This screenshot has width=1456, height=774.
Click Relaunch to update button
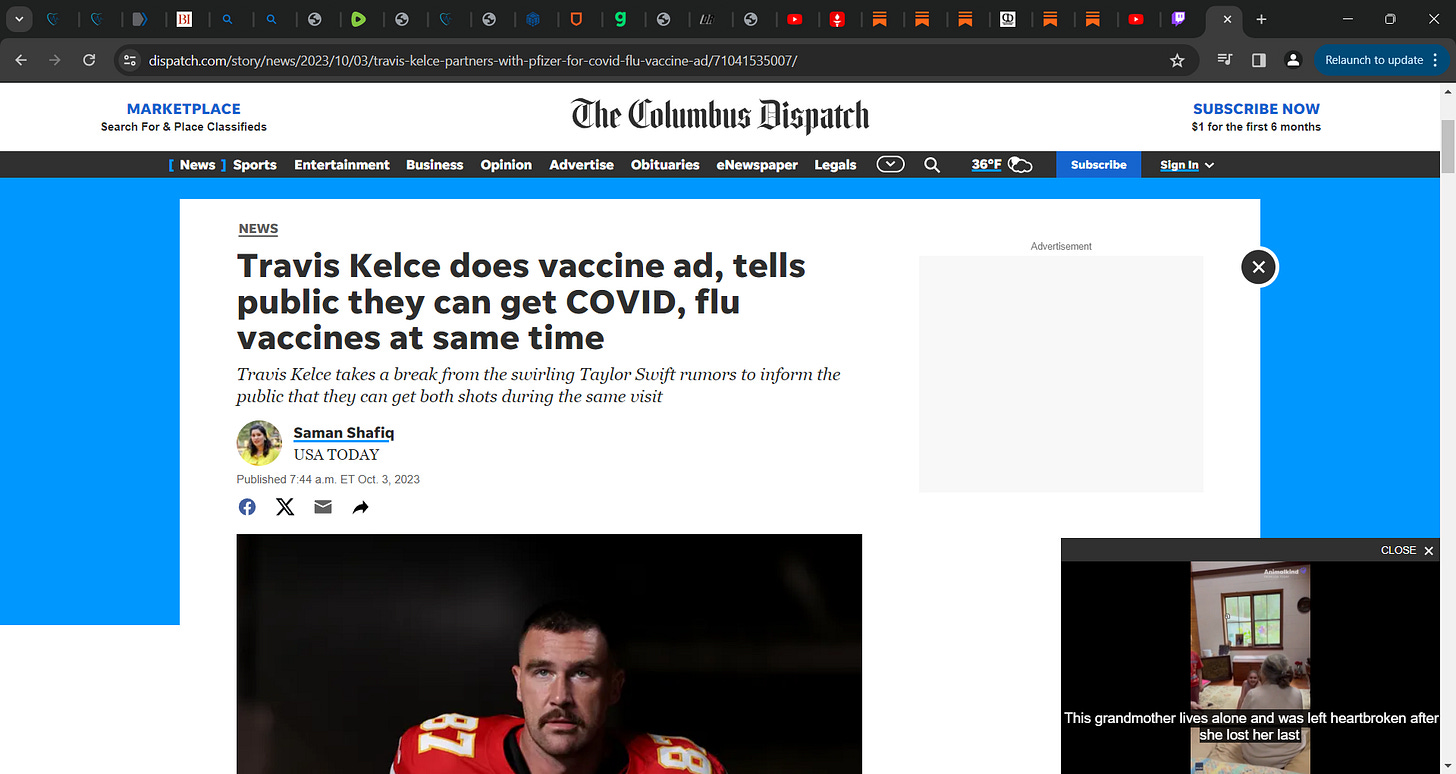(1373, 60)
